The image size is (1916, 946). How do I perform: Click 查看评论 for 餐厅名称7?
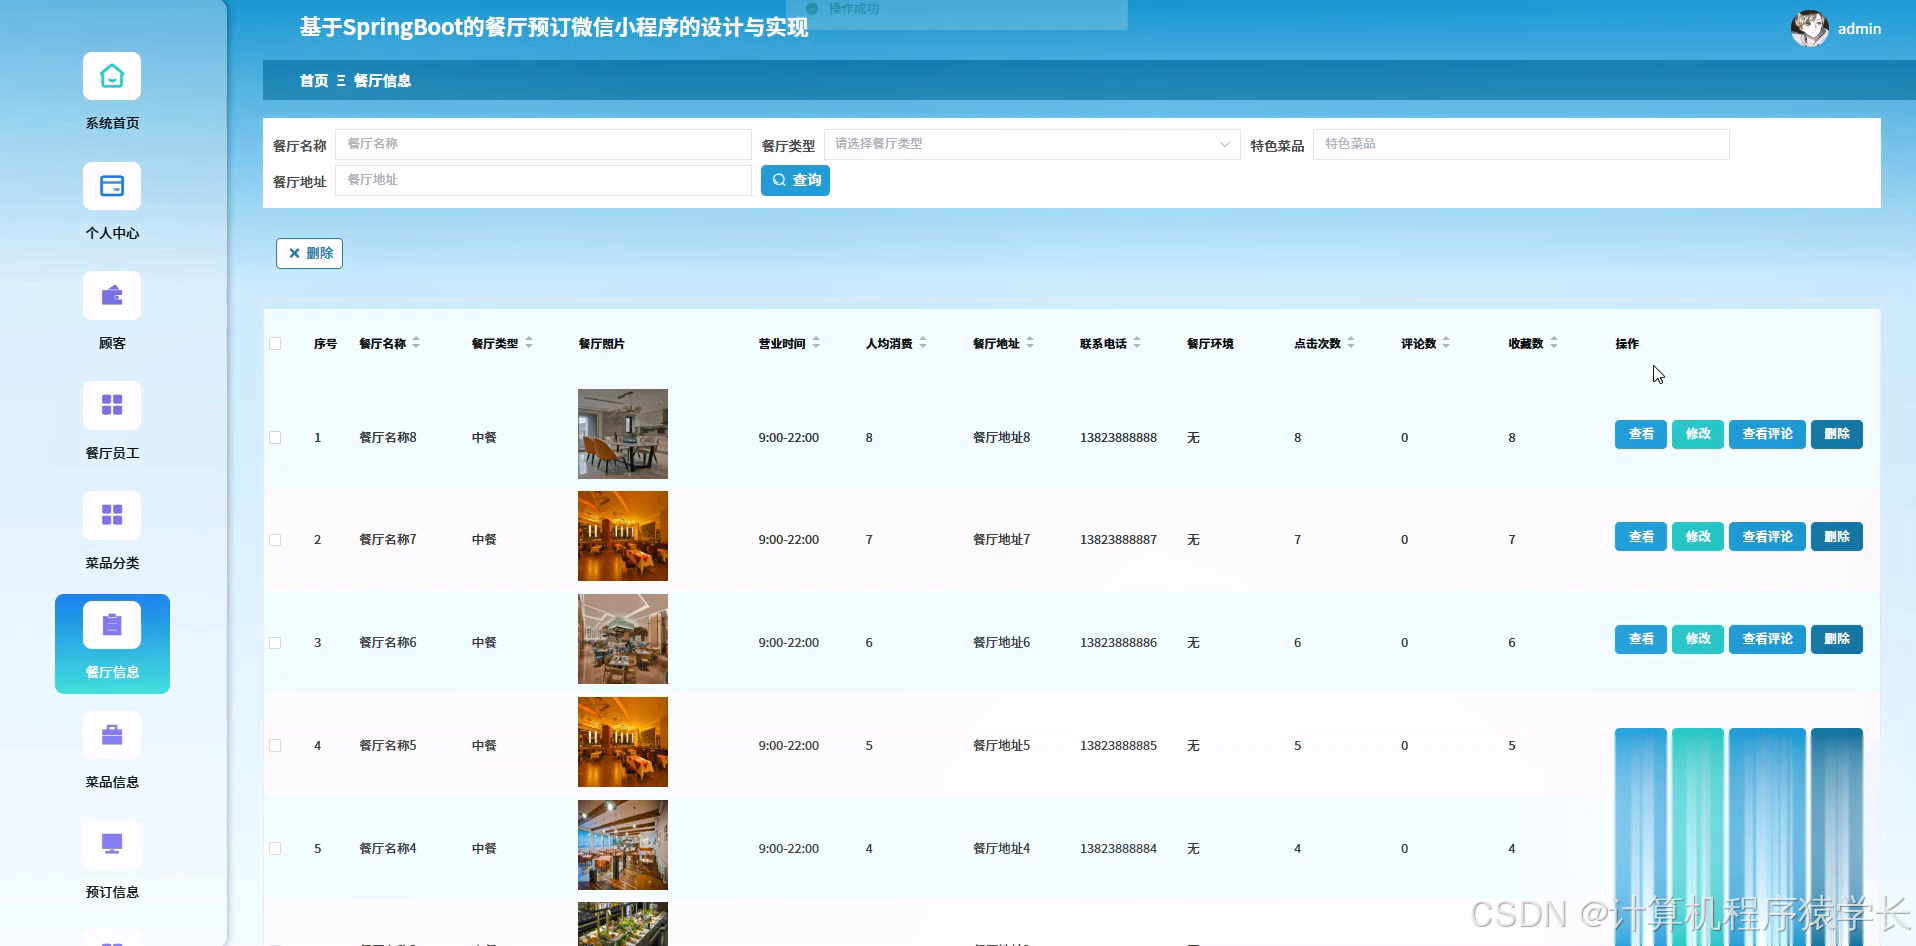tap(1767, 537)
